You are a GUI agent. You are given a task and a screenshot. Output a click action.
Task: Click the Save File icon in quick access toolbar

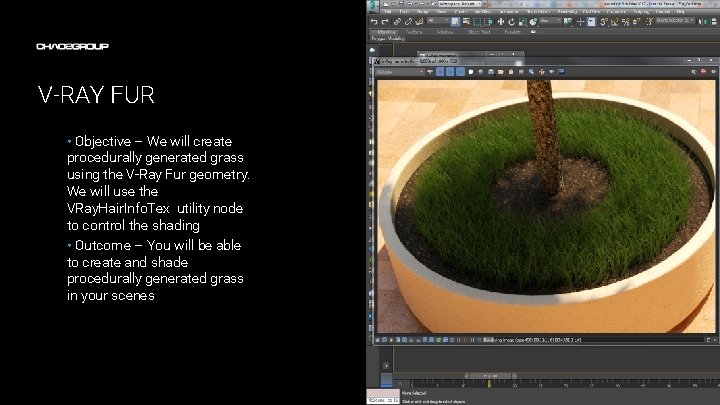click(x=401, y=4)
